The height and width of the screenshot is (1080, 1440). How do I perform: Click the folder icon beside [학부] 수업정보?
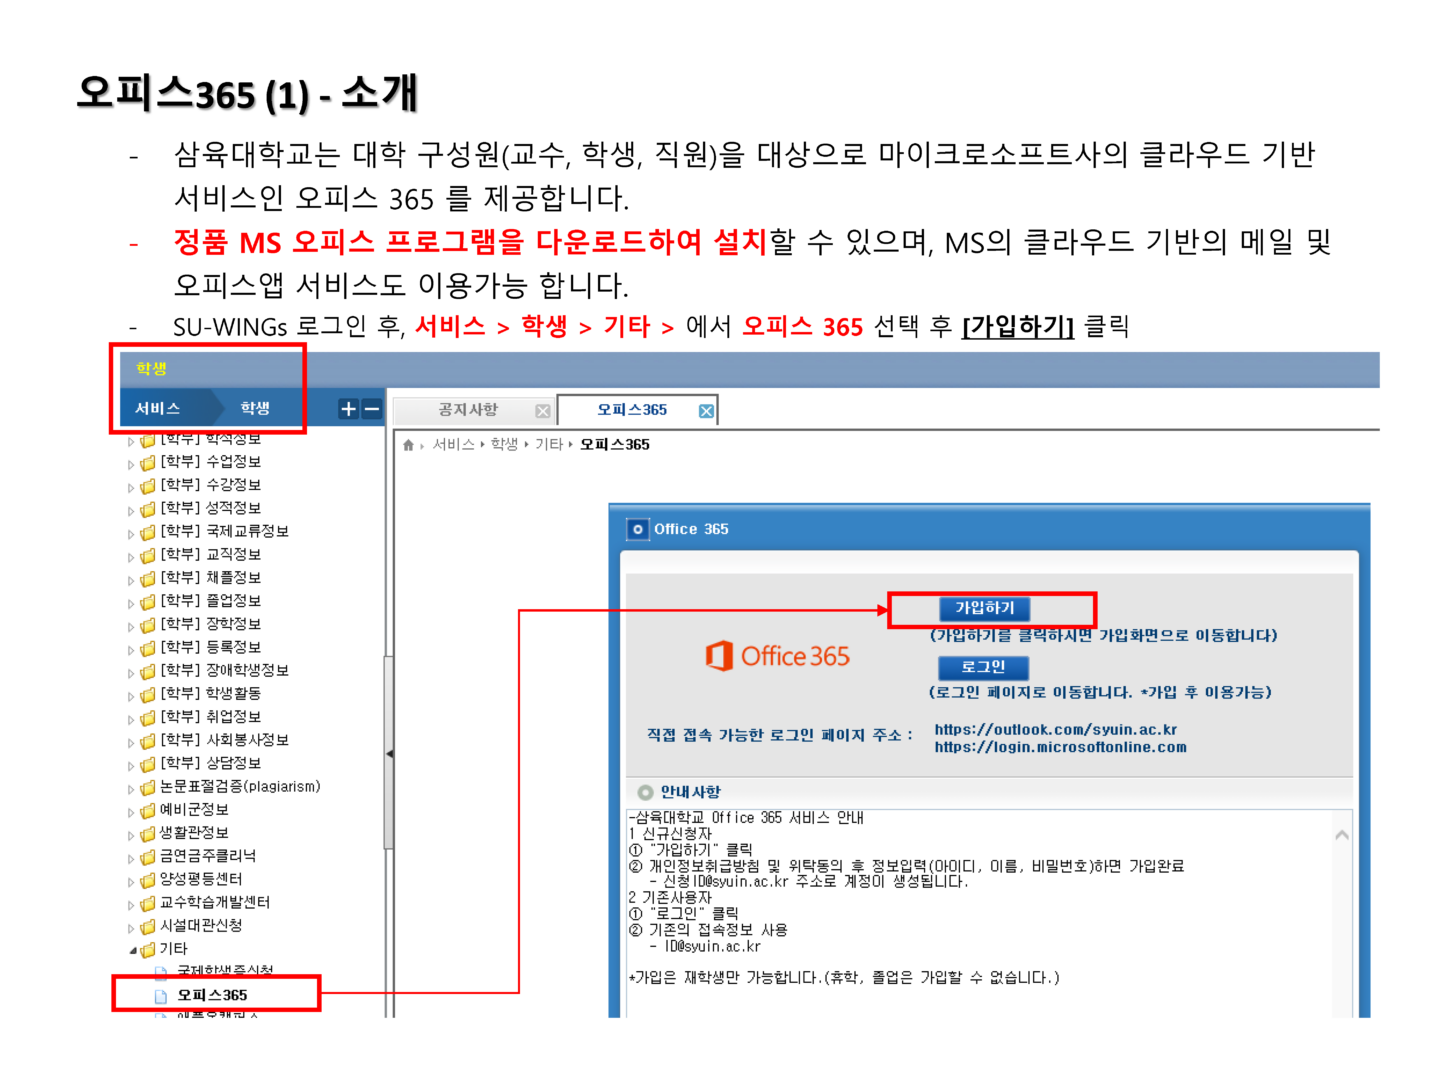coord(148,462)
